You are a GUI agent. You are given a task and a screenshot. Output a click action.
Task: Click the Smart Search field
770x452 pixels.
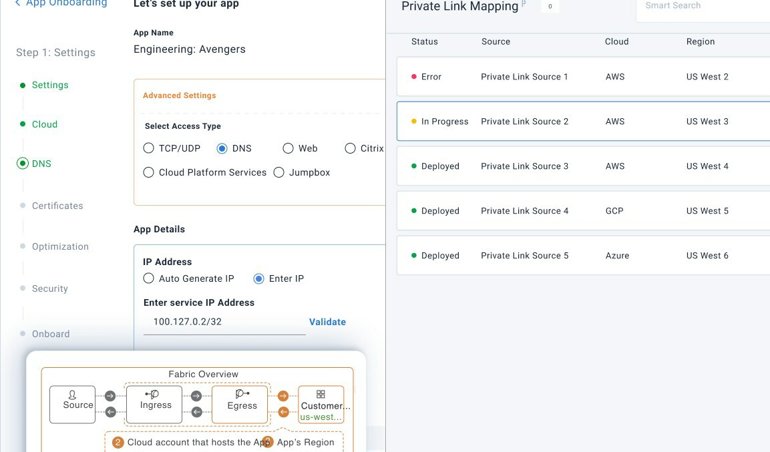click(x=700, y=6)
